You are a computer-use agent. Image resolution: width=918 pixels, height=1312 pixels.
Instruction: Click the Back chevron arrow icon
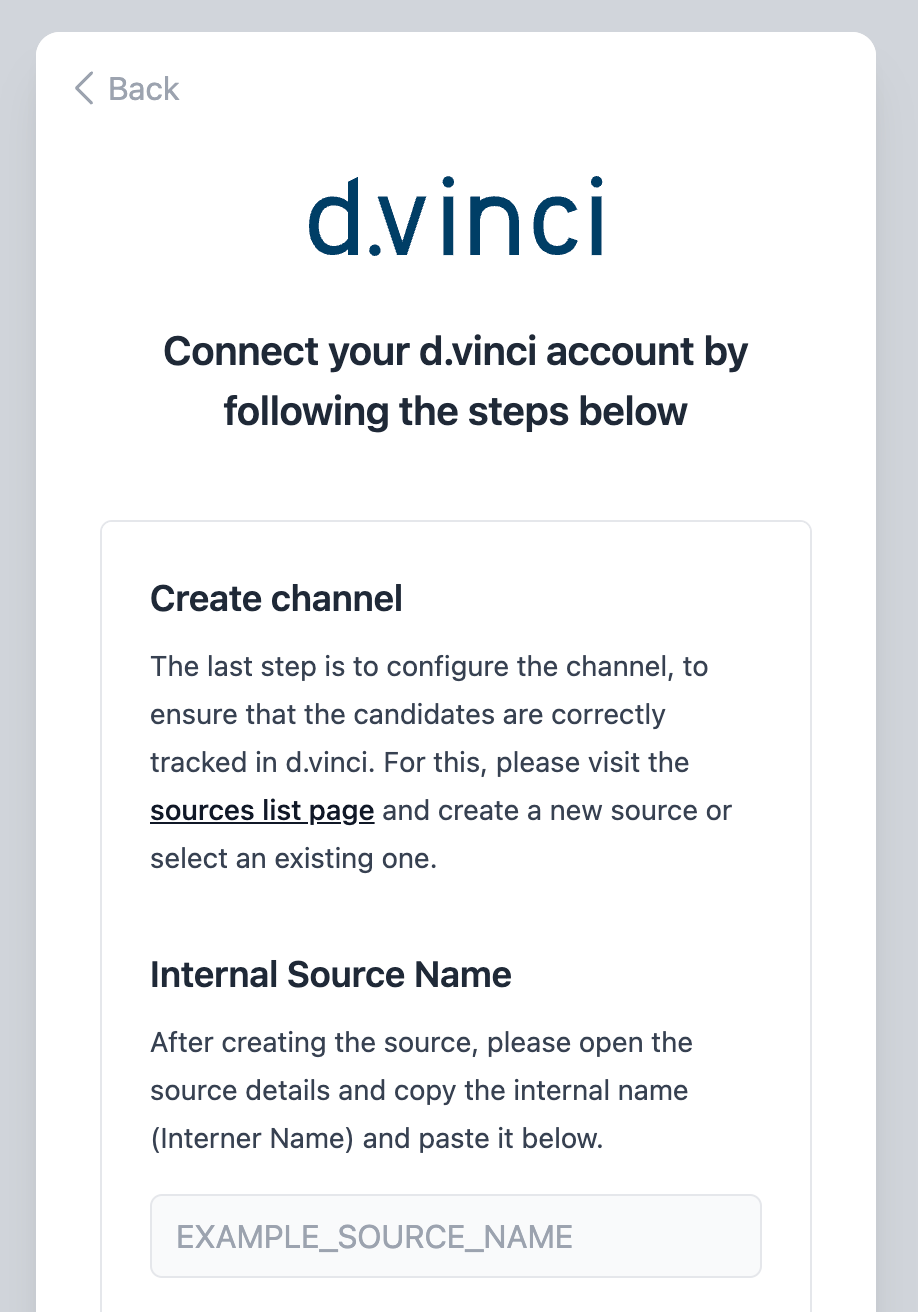(84, 89)
